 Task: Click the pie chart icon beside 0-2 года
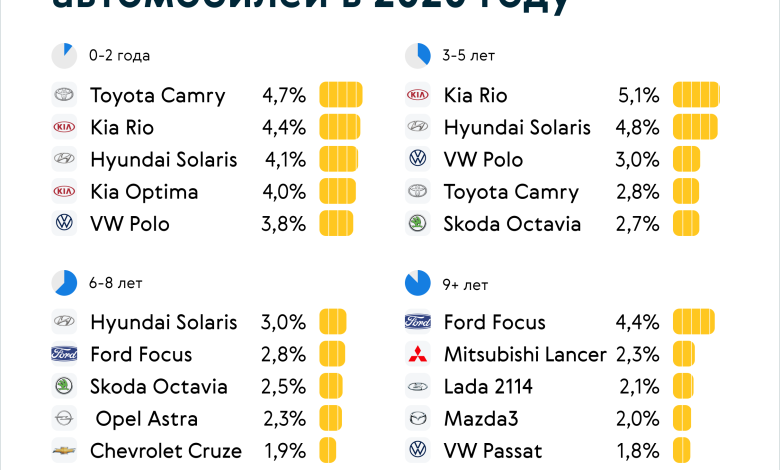pos(64,56)
